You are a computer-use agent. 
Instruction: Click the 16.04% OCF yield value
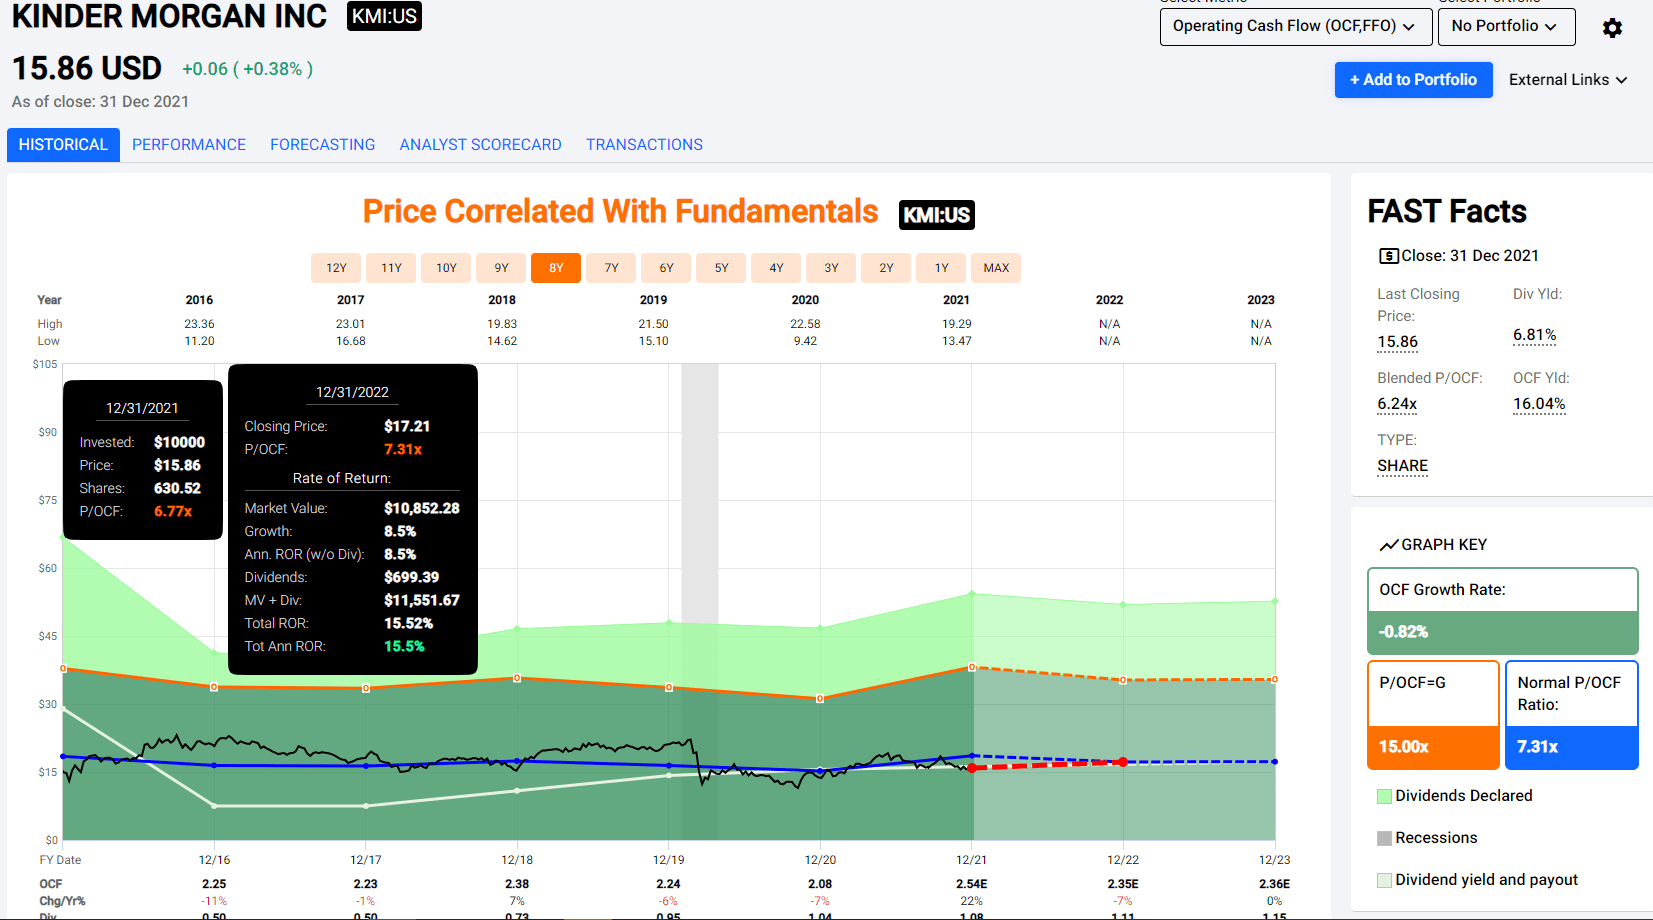pyautogui.click(x=1539, y=404)
